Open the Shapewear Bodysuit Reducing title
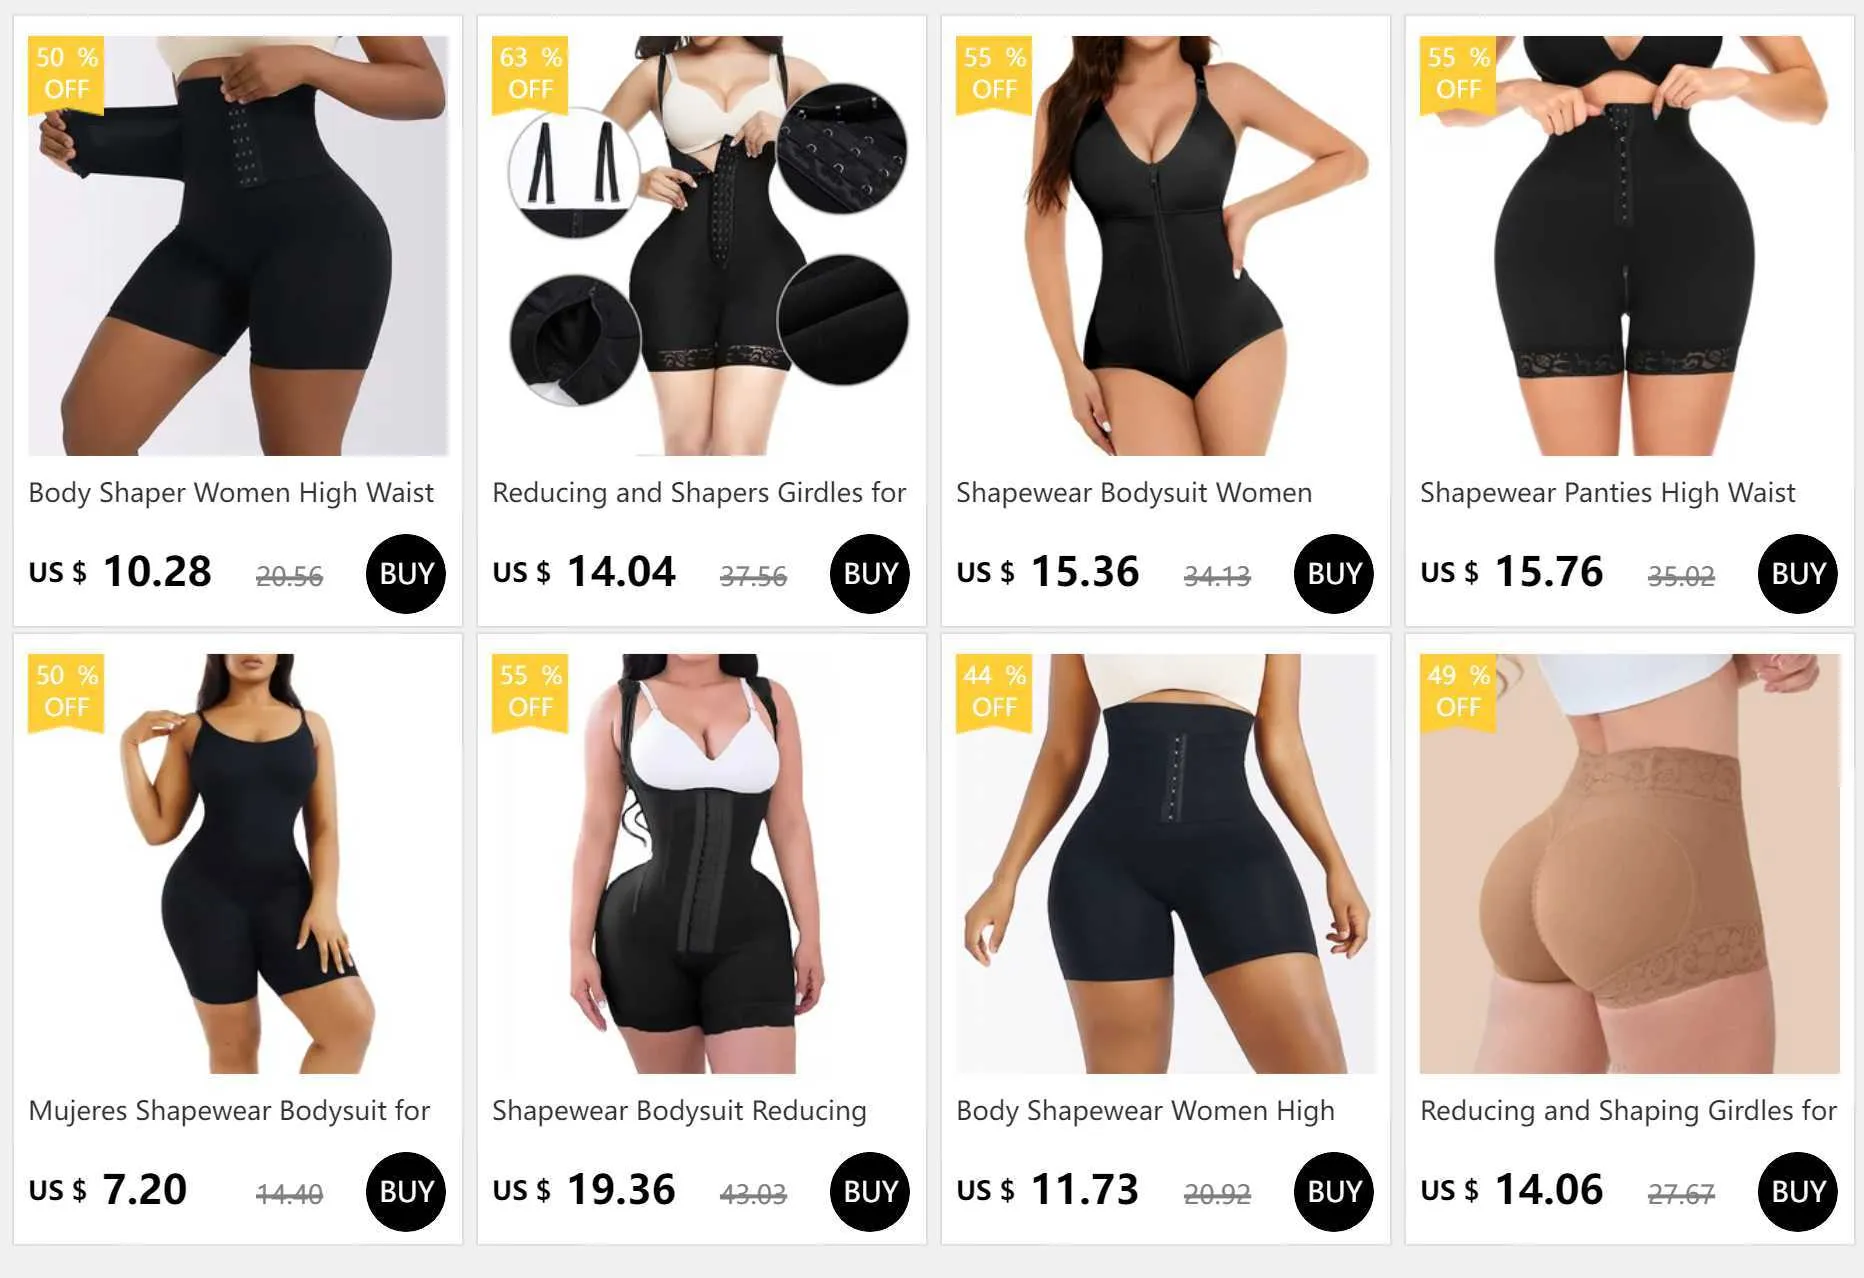 coord(680,1111)
